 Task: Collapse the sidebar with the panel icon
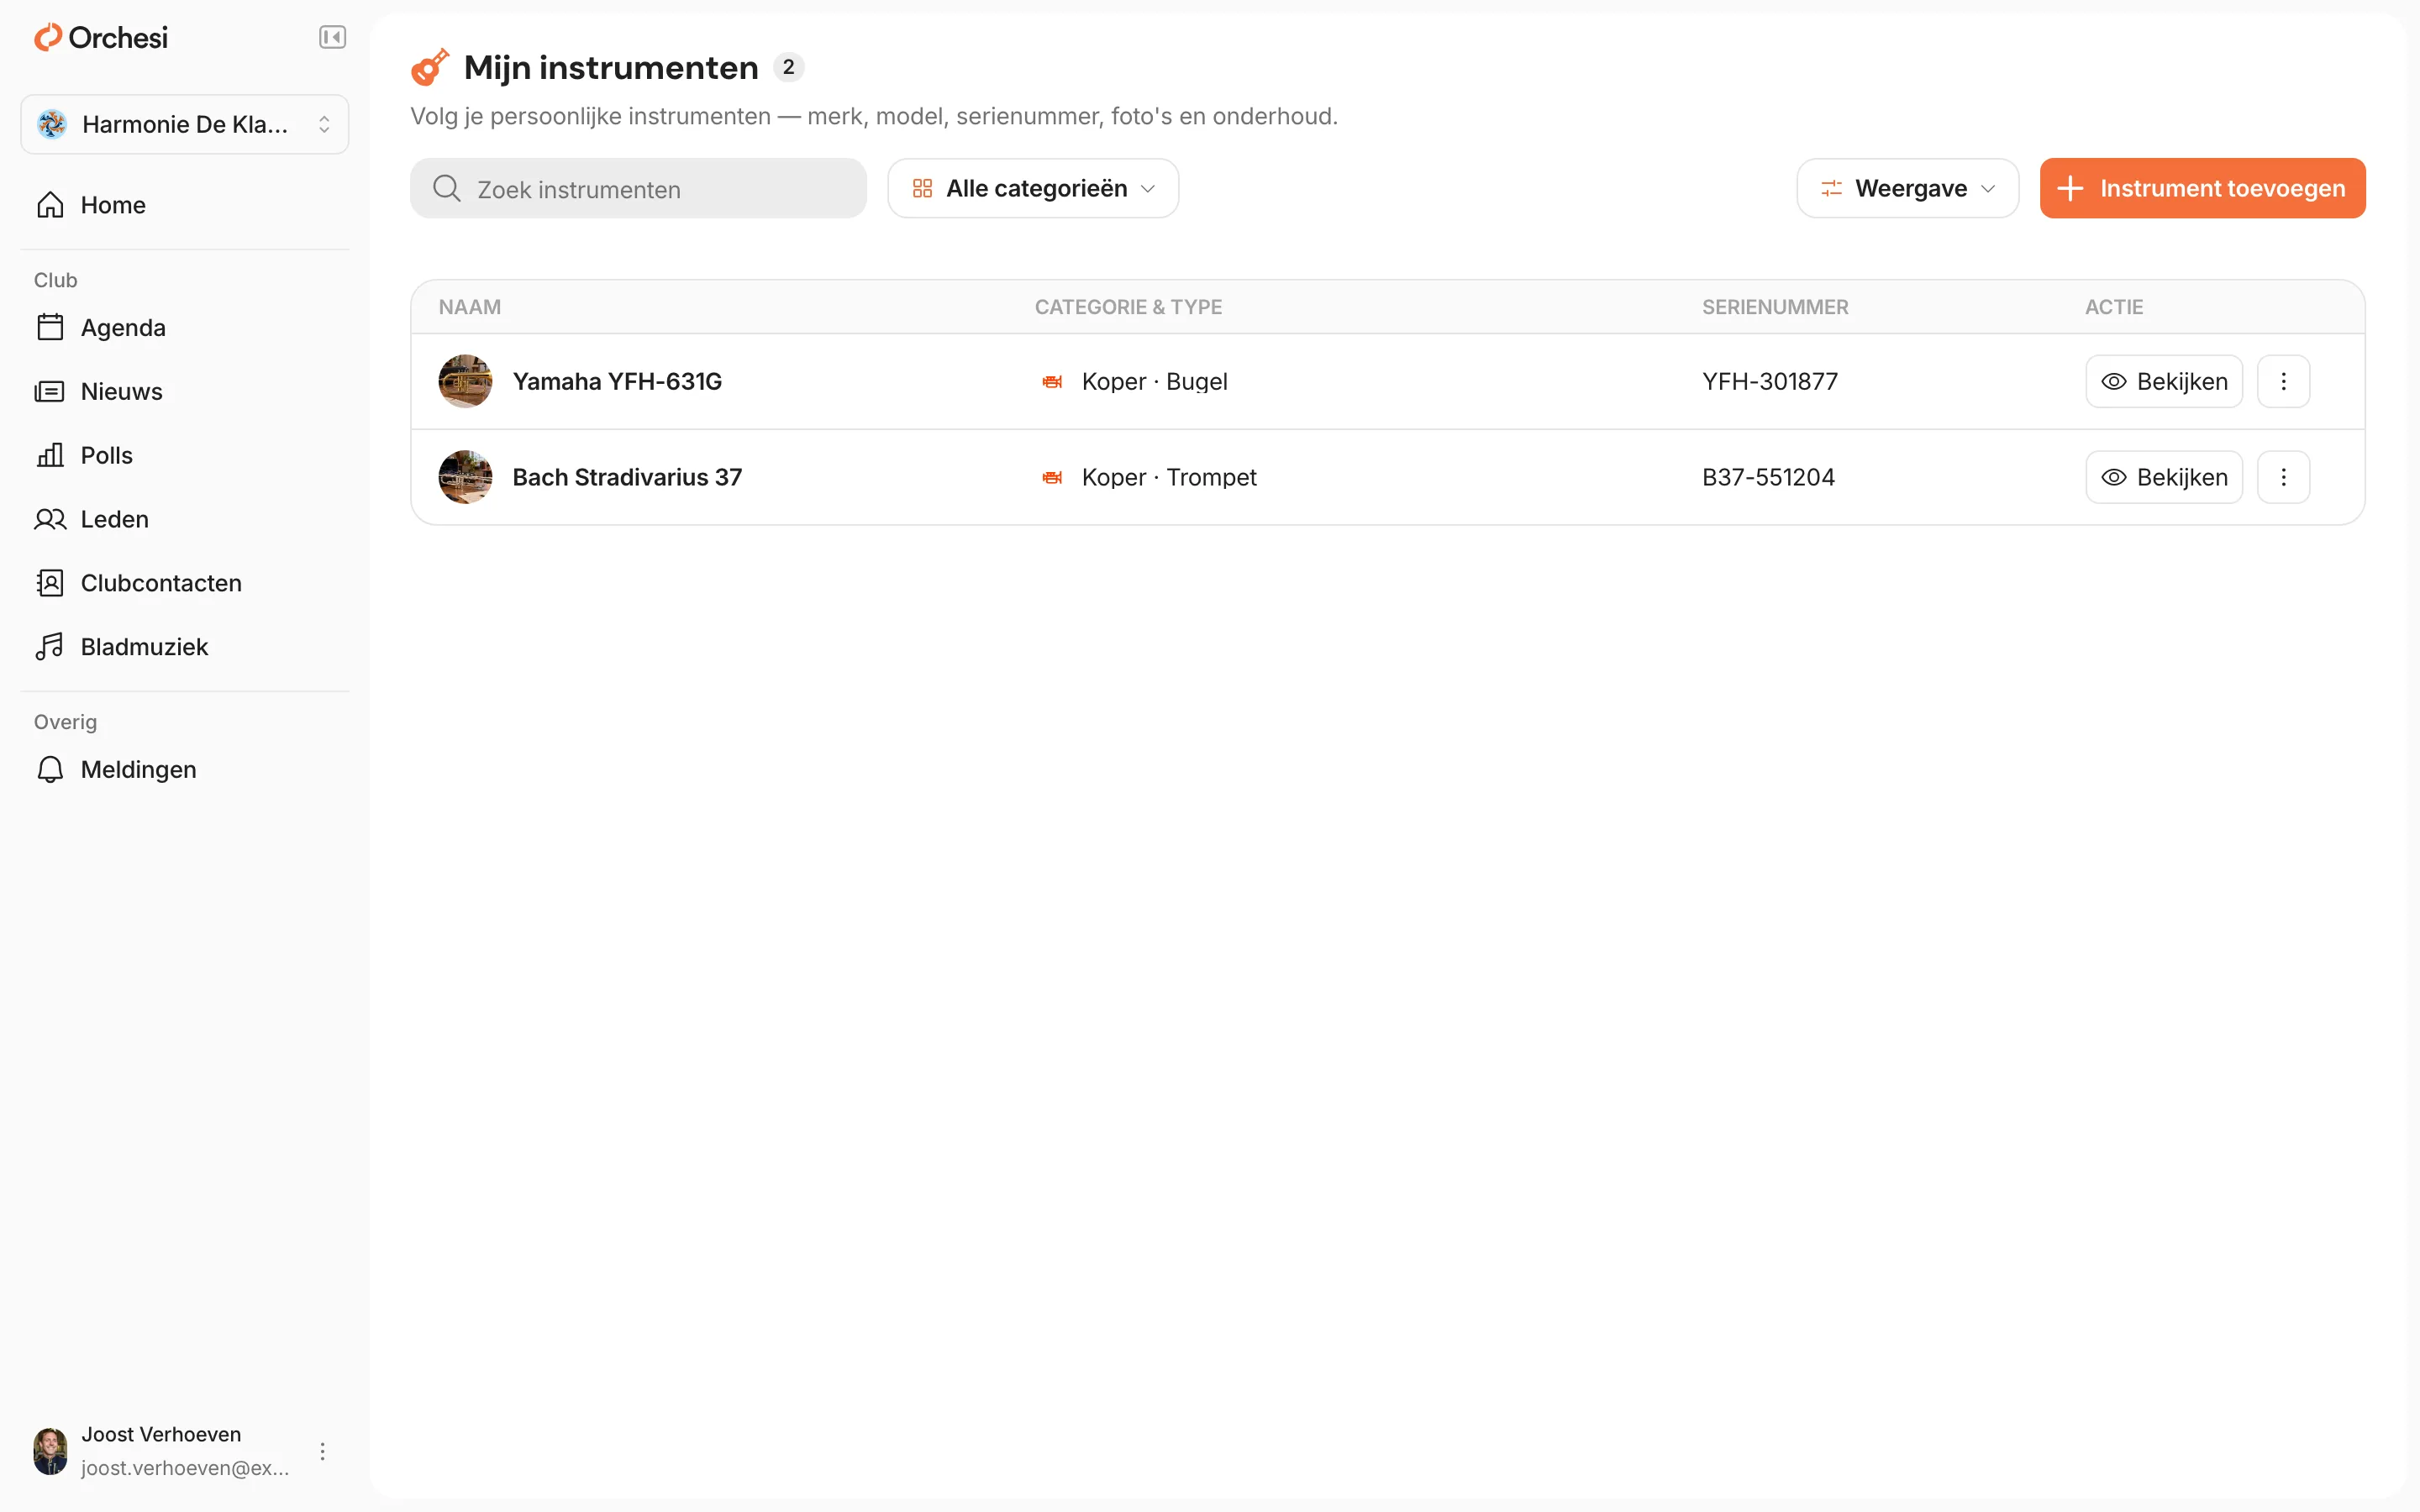[332, 37]
